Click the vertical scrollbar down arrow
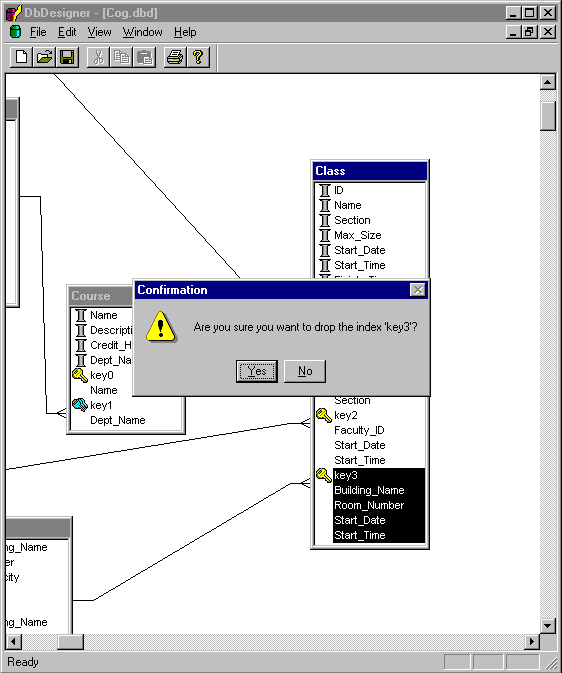The height and width of the screenshot is (673, 562). pyautogui.click(x=547, y=626)
